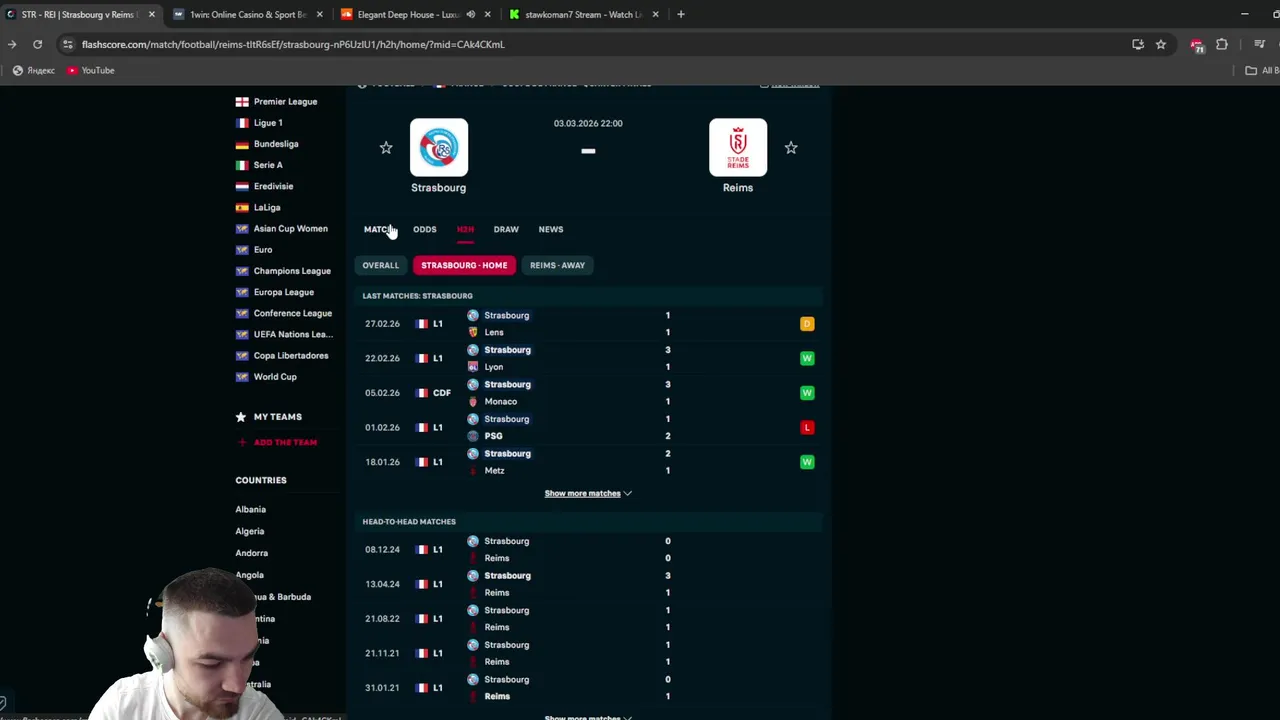Open the 21.08.22 head-to-head match
Viewport: 1280px width, 720px height.
[x=589, y=619]
